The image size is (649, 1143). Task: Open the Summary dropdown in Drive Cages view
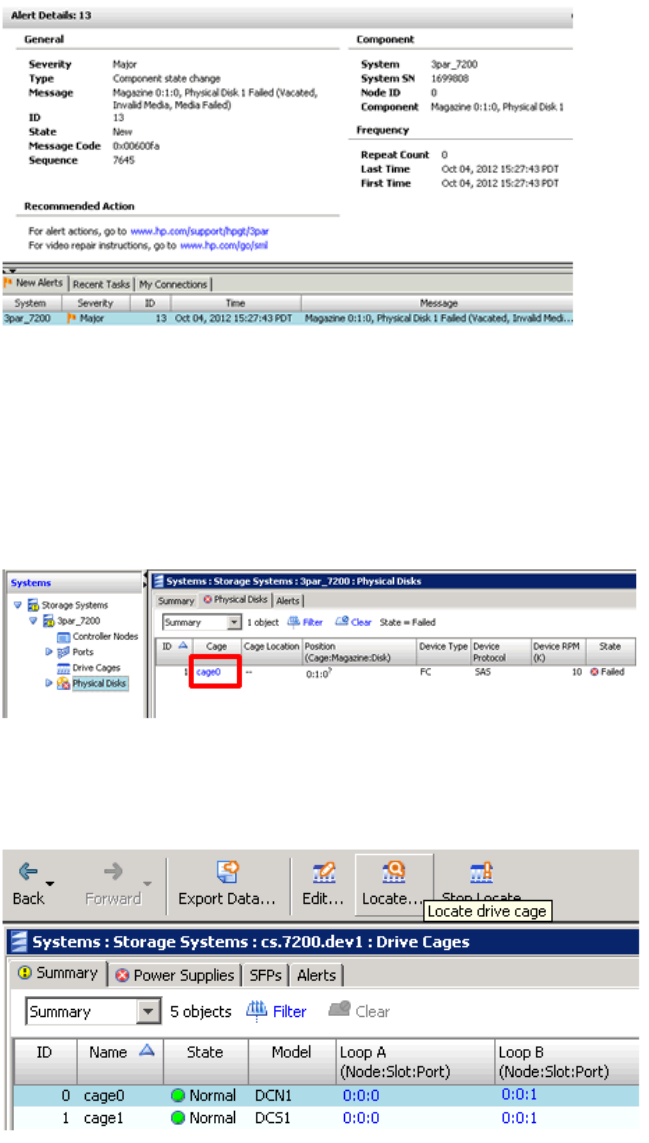(x=149, y=1012)
